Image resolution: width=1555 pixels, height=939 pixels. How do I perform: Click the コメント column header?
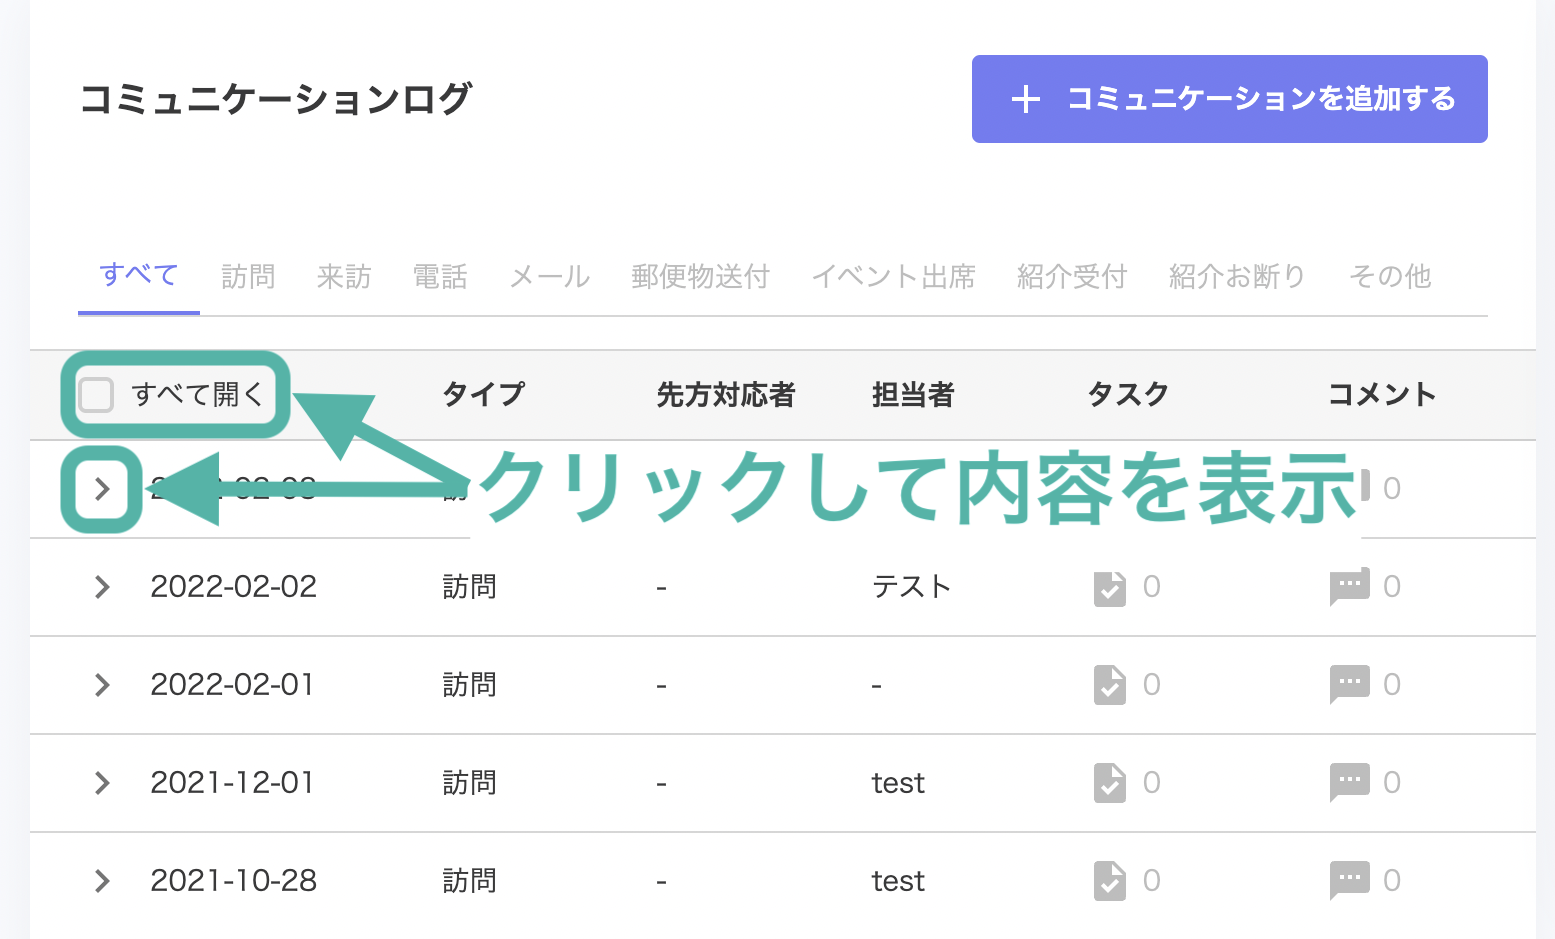coord(1382,395)
